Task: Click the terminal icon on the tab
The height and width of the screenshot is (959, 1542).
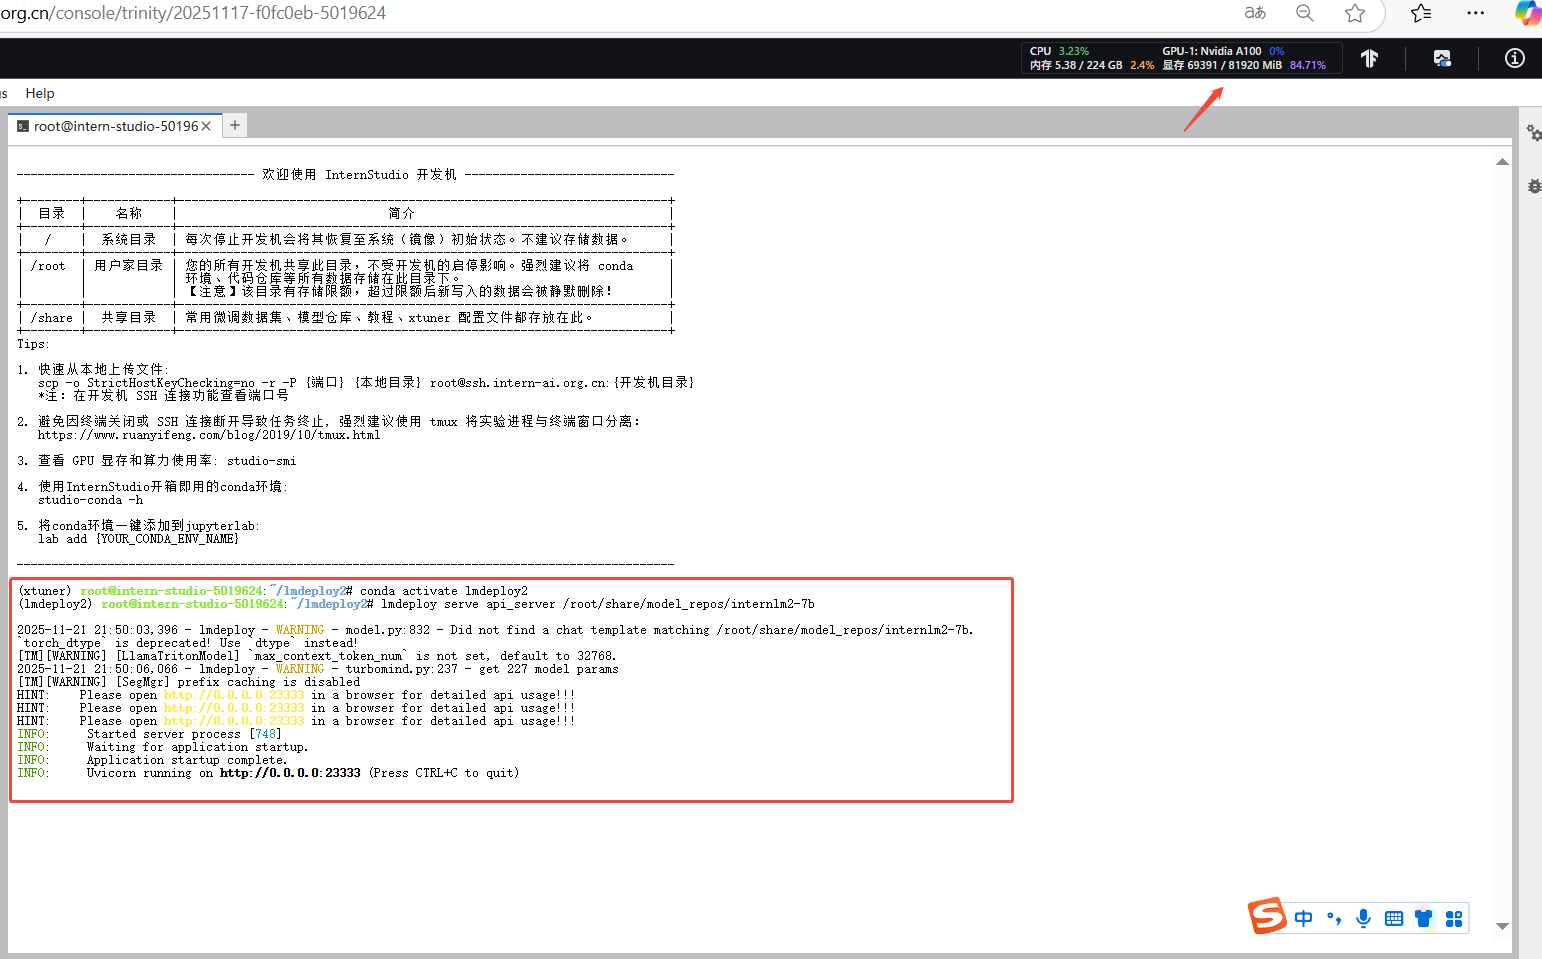Action: (x=23, y=126)
